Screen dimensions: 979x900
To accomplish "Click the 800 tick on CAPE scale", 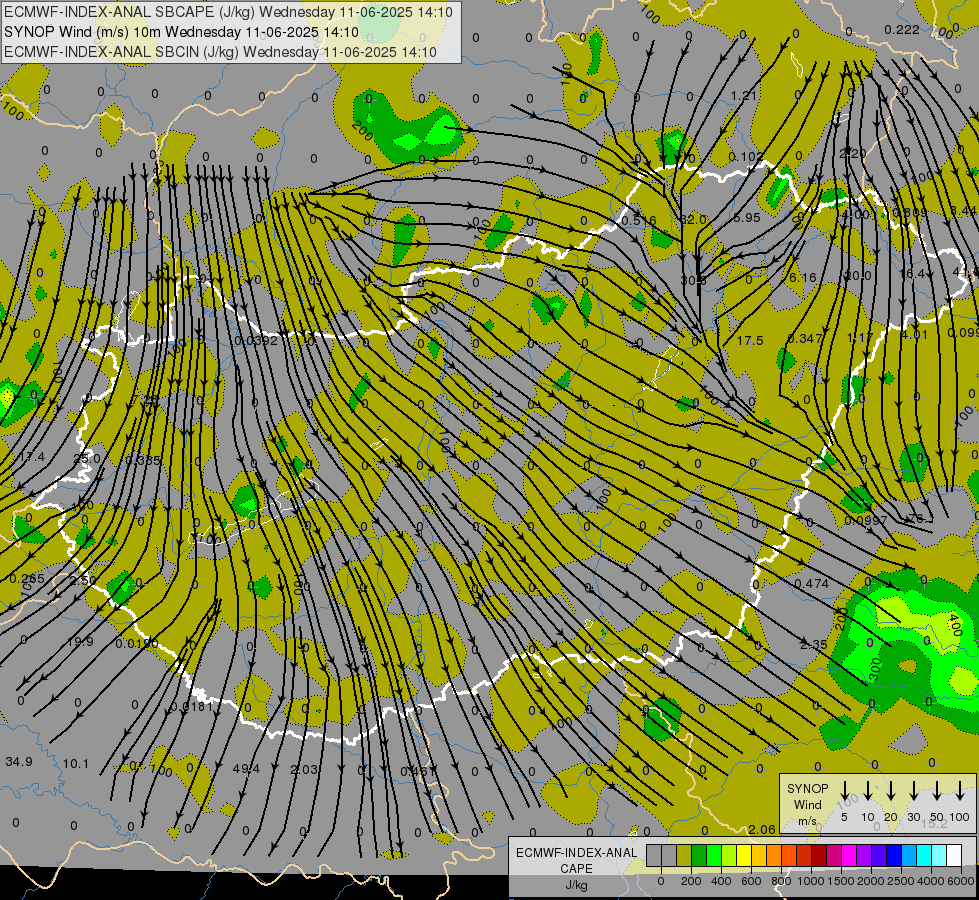I will point(780,881).
